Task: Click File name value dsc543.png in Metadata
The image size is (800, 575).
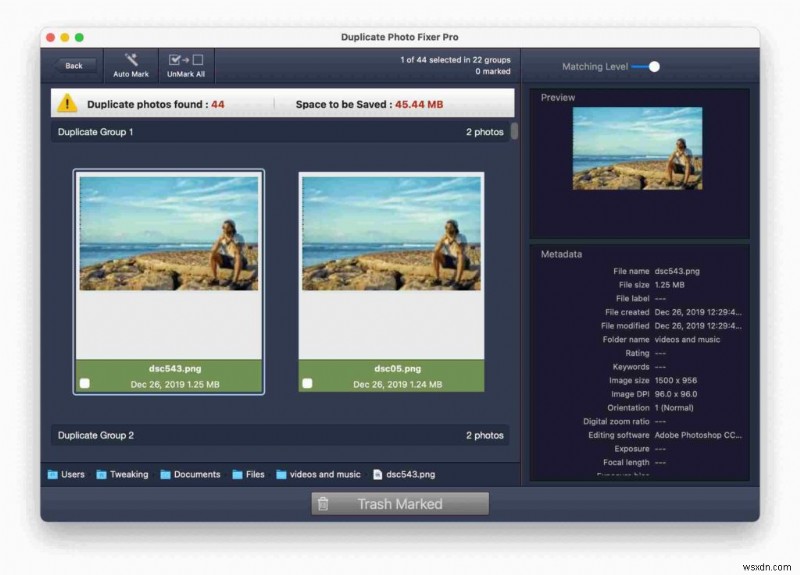Action: 677,271
